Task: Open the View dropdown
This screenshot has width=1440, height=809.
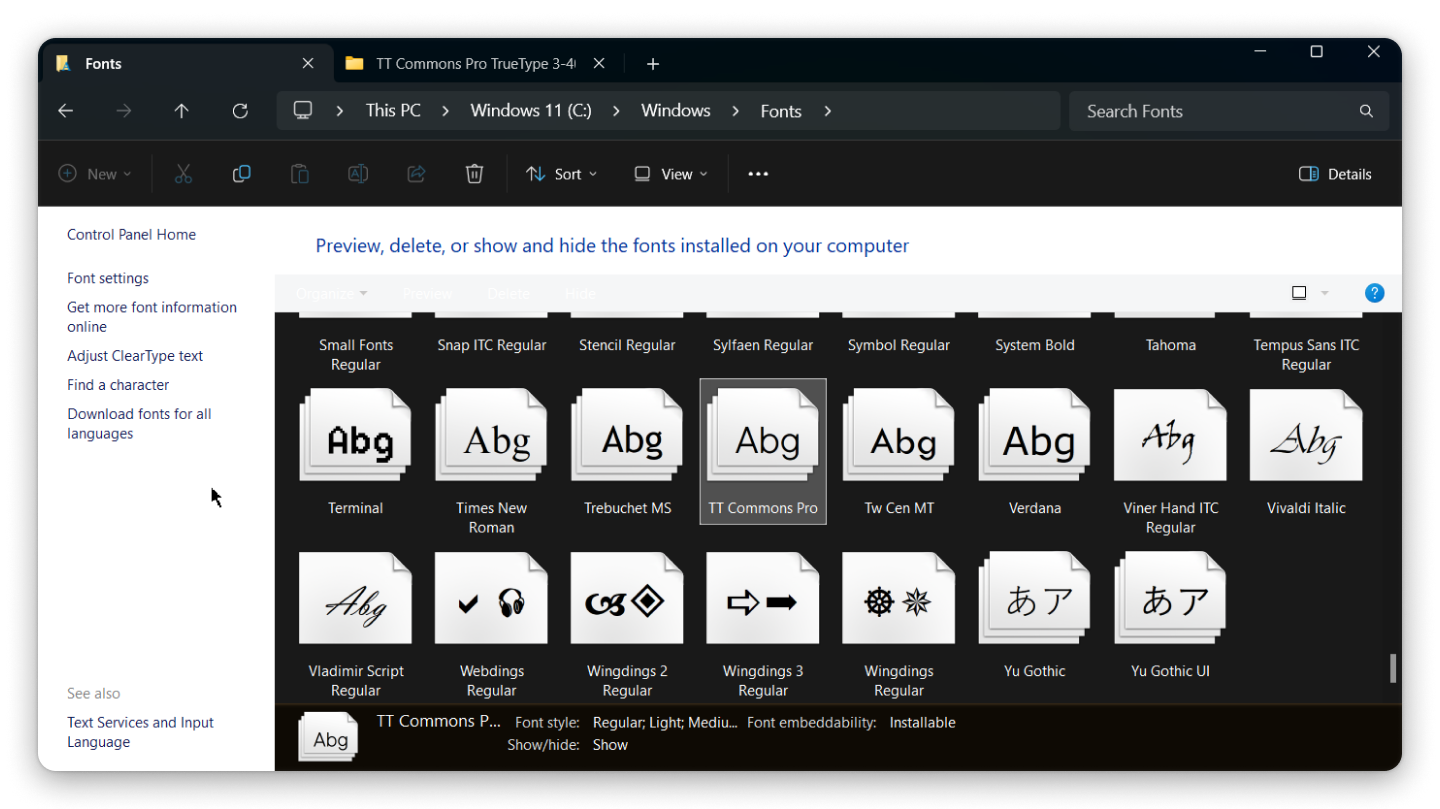Action: pos(671,174)
